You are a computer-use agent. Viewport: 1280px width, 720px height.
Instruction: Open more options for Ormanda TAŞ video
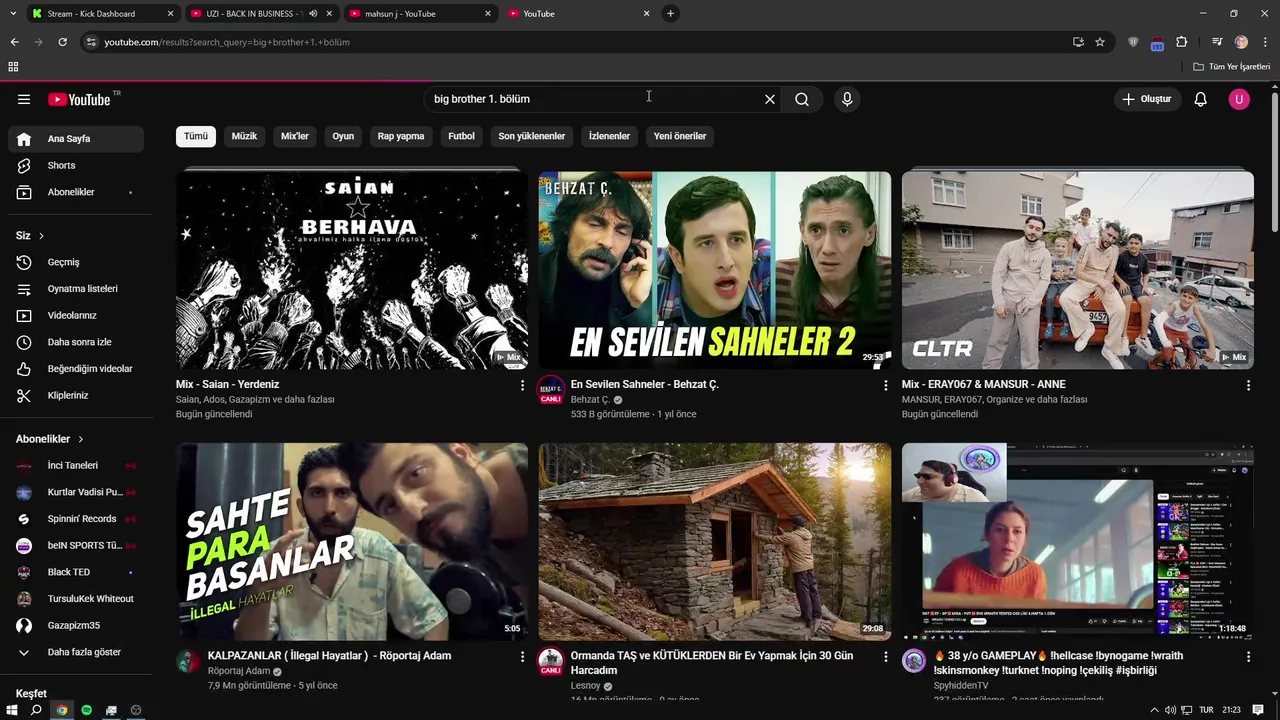tap(885, 657)
